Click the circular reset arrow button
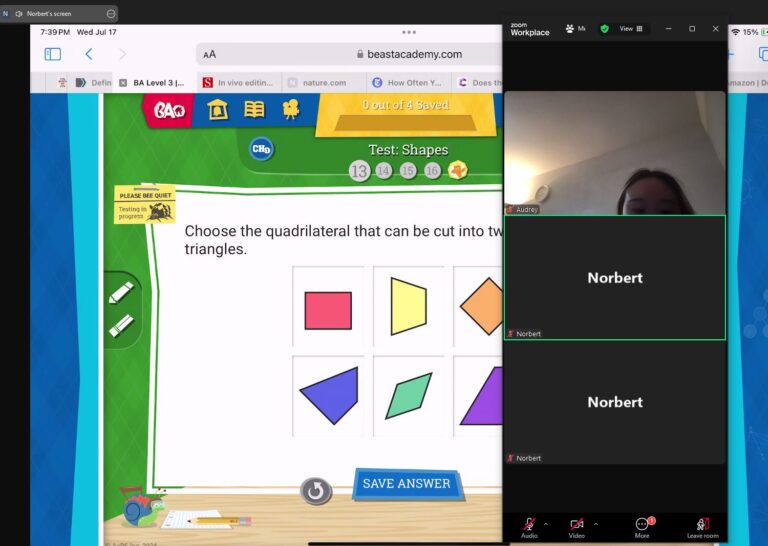 click(316, 491)
